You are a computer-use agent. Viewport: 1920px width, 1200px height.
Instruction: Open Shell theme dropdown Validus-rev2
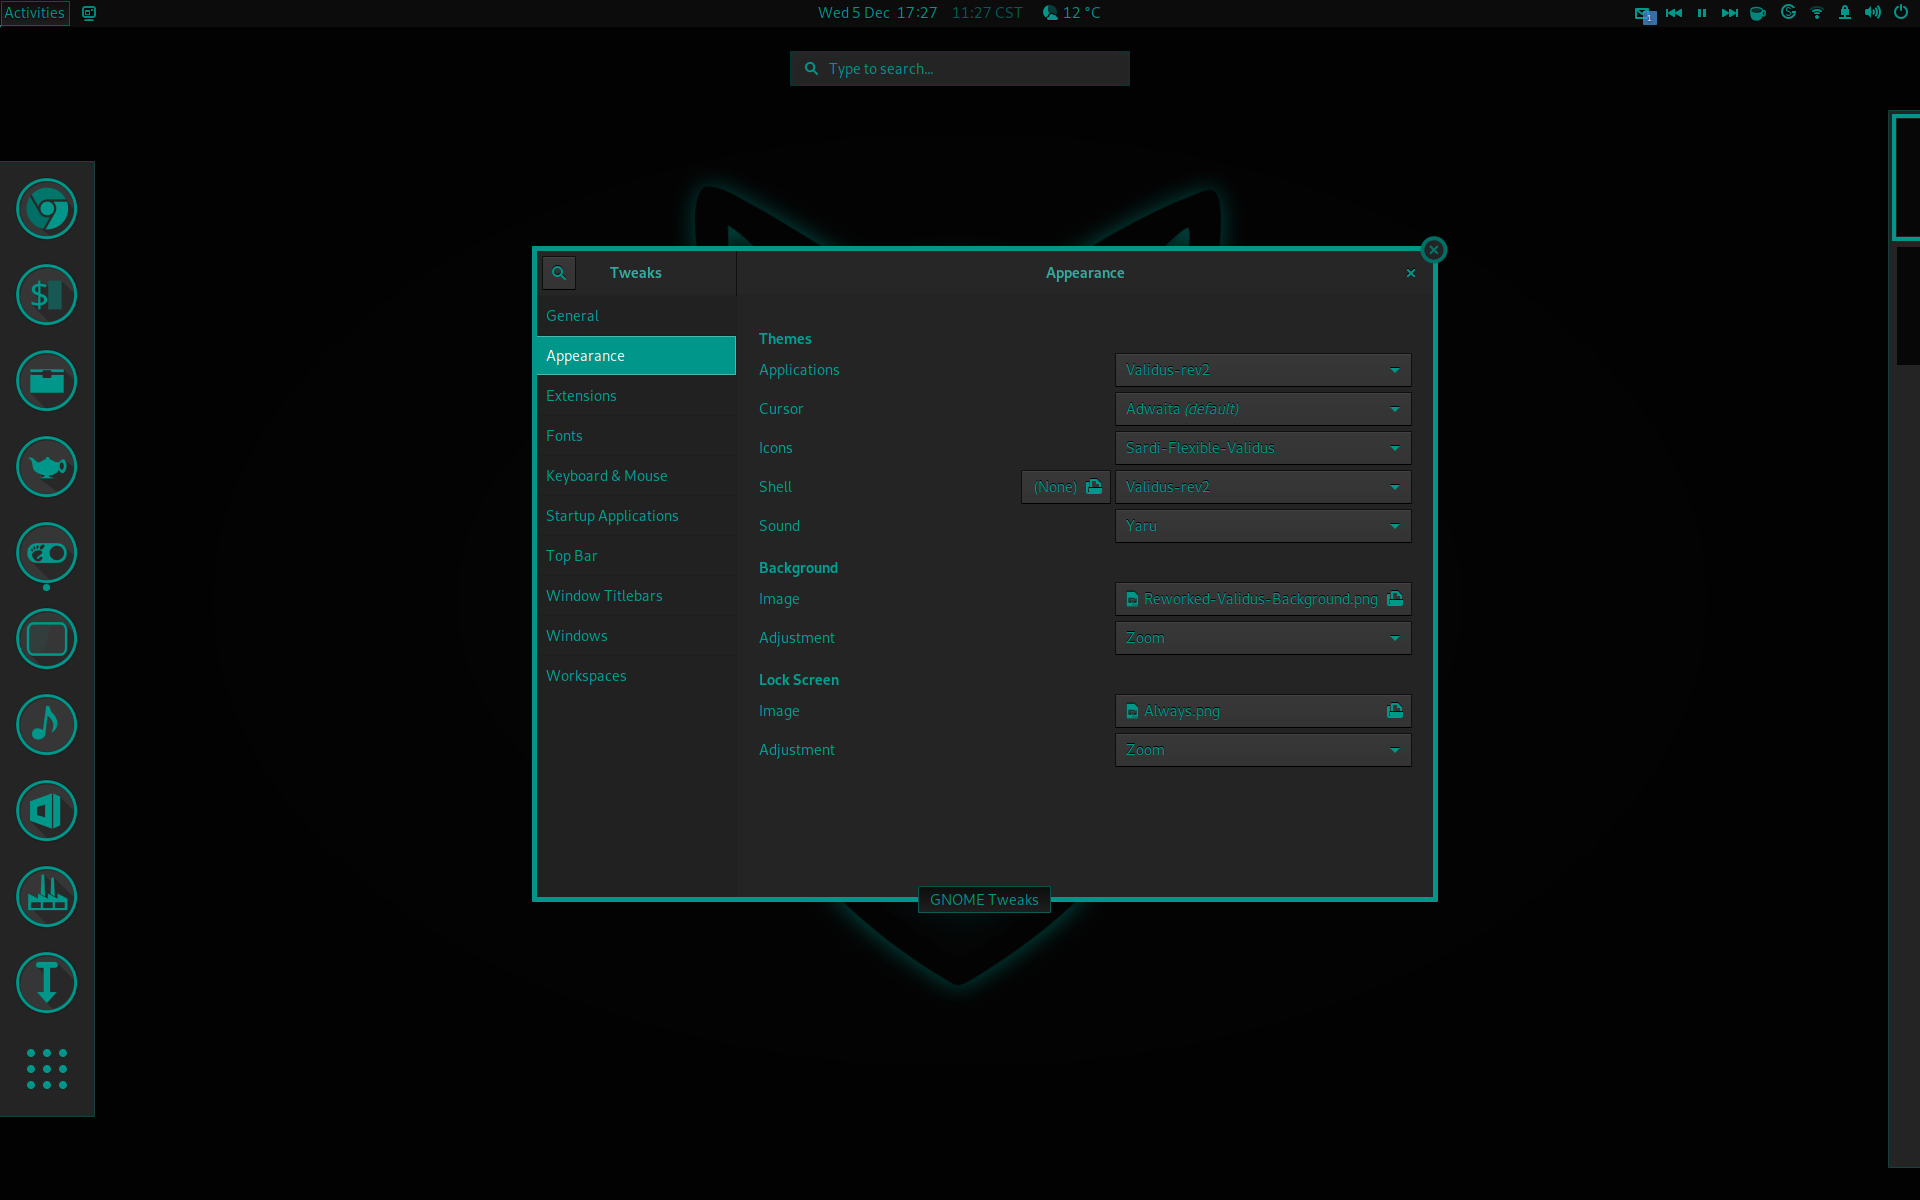coord(1263,487)
